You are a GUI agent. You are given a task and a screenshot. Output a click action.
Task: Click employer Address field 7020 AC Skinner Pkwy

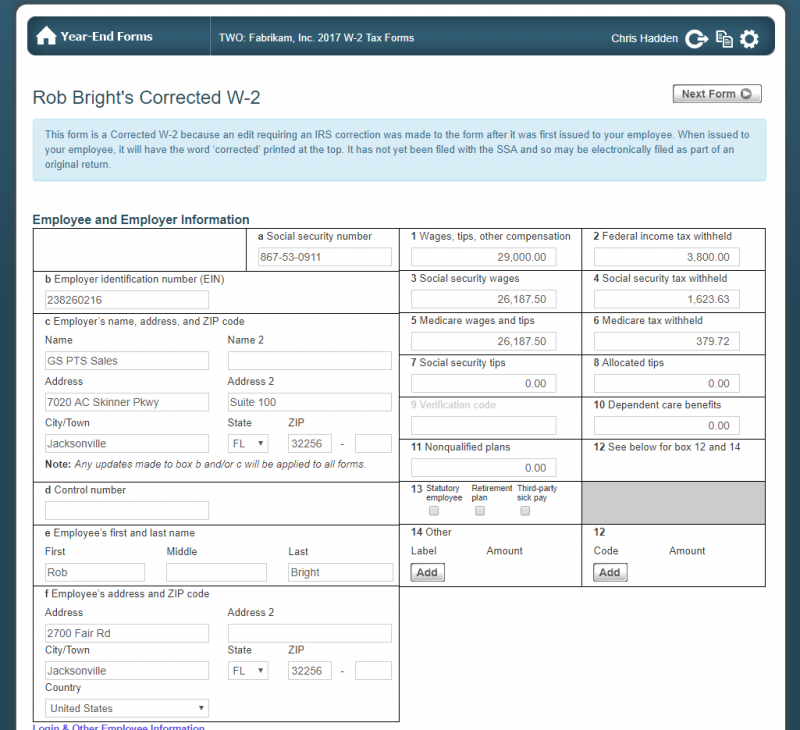pos(127,402)
